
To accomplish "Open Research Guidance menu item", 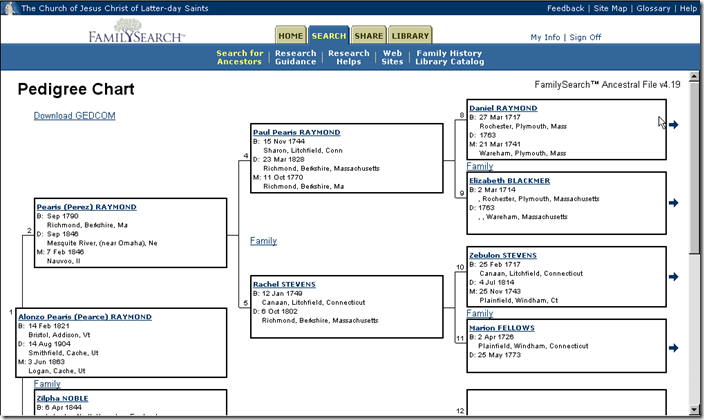I will pos(295,57).
